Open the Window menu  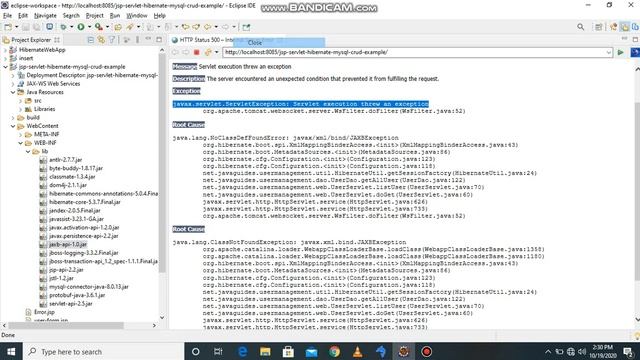coord(137,16)
